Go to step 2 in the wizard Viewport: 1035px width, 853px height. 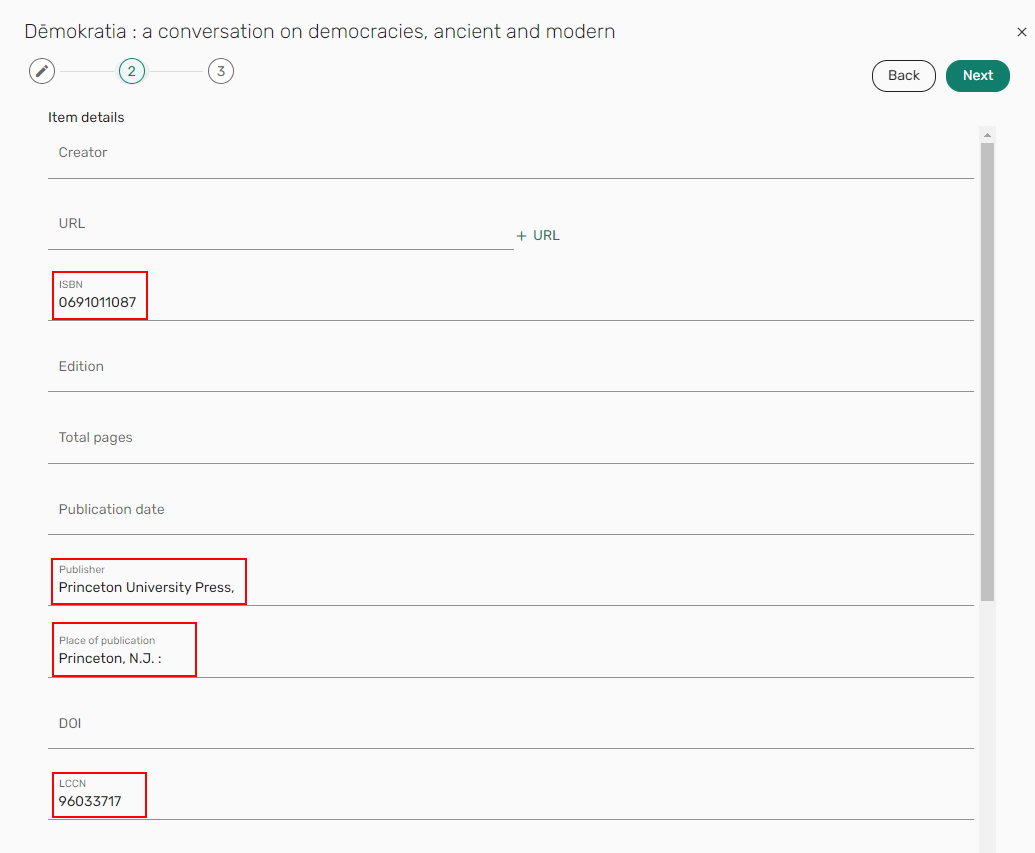click(x=131, y=71)
